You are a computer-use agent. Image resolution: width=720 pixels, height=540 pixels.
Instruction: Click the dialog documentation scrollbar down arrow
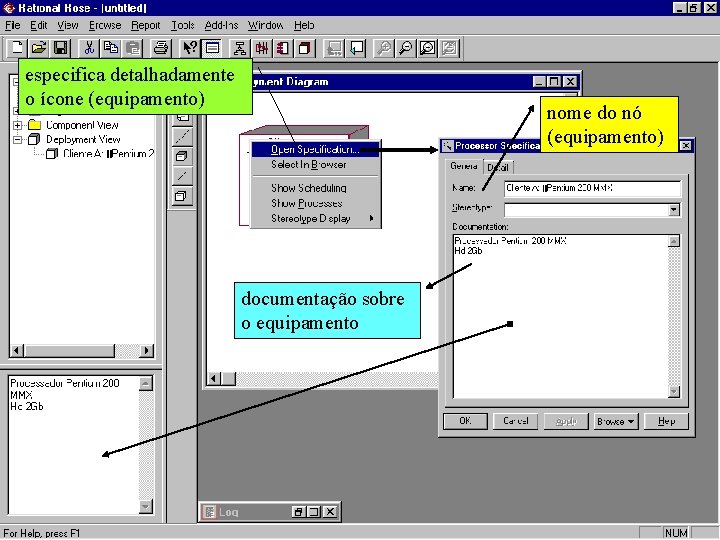(674, 392)
